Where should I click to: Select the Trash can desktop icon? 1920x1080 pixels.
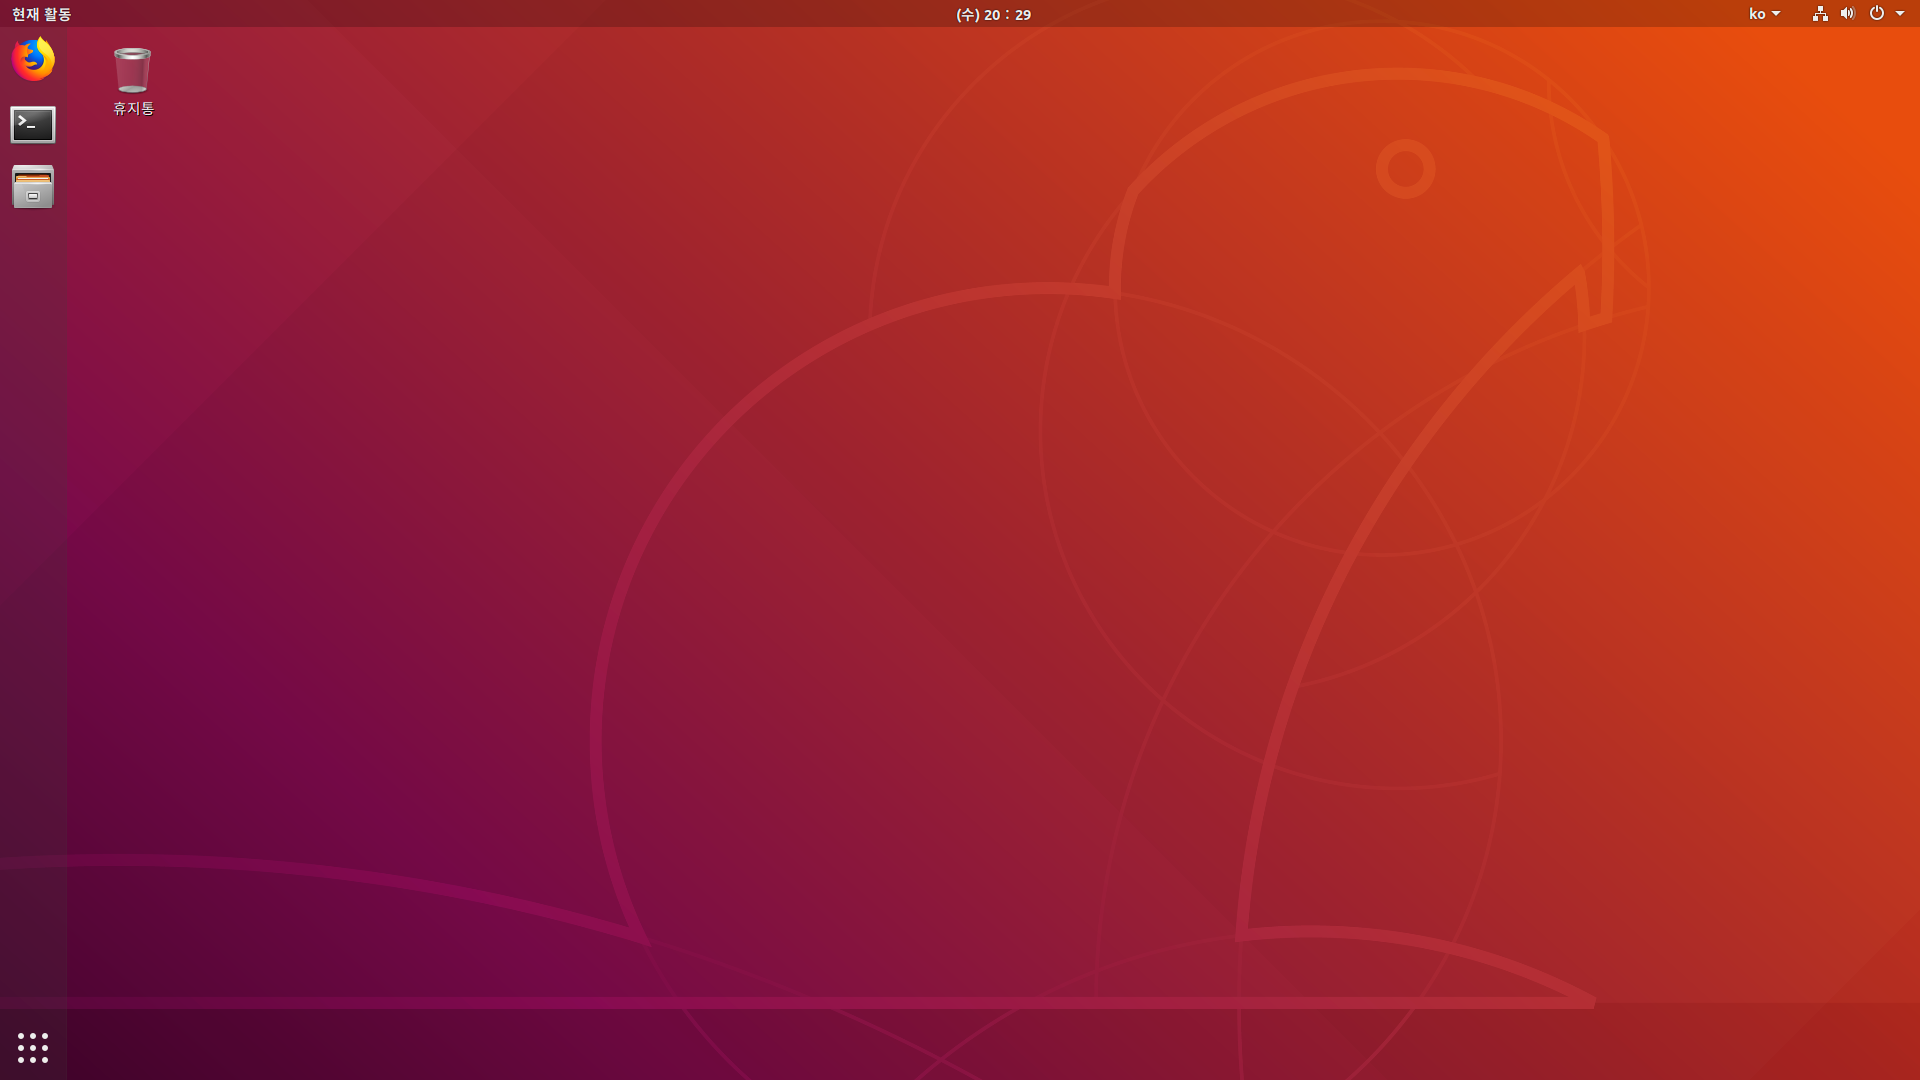132,70
